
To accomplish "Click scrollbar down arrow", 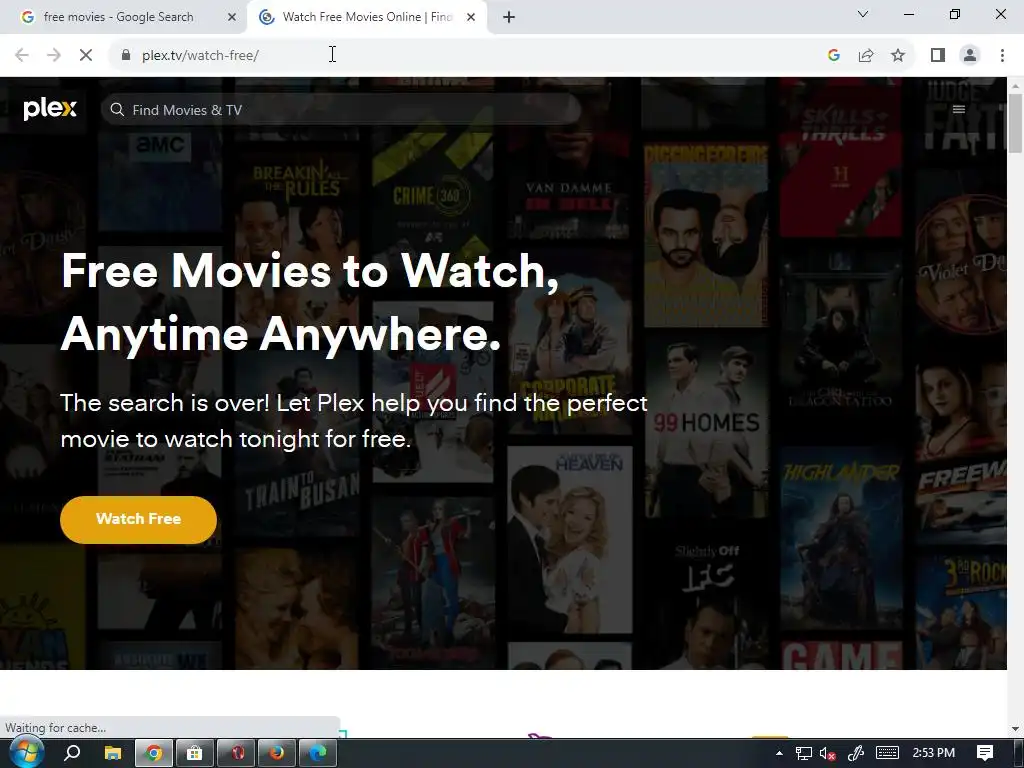I will tap(1016, 729).
